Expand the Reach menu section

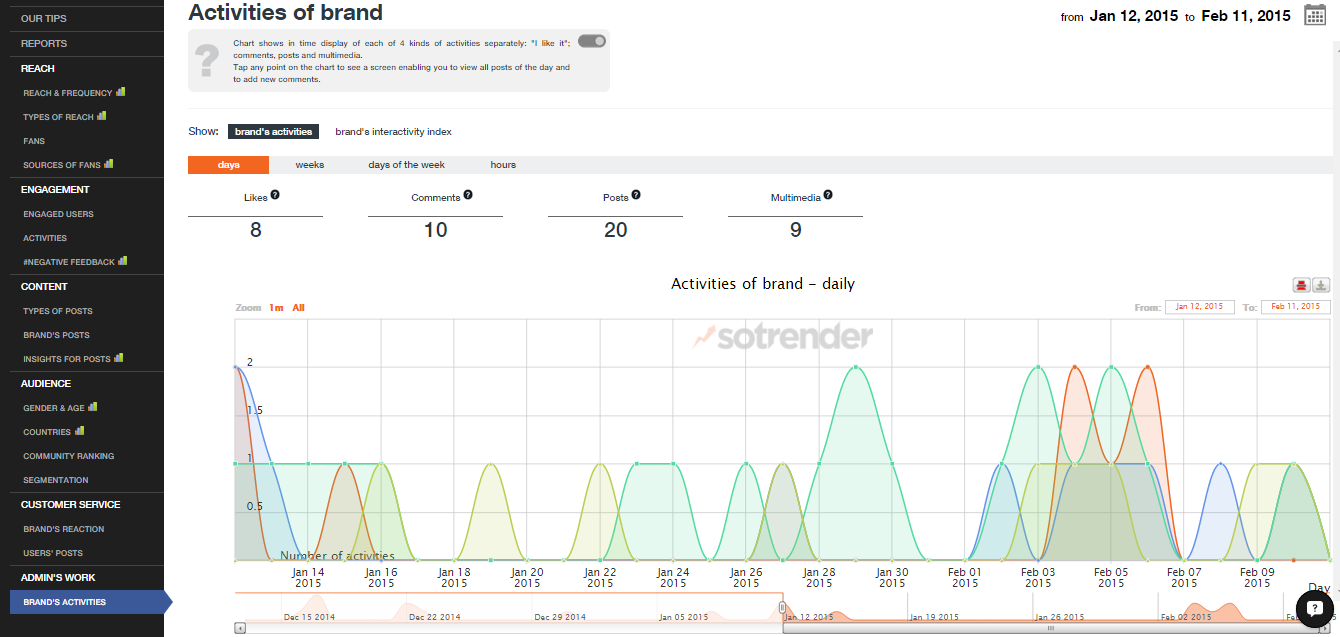pyautogui.click(x=38, y=69)
